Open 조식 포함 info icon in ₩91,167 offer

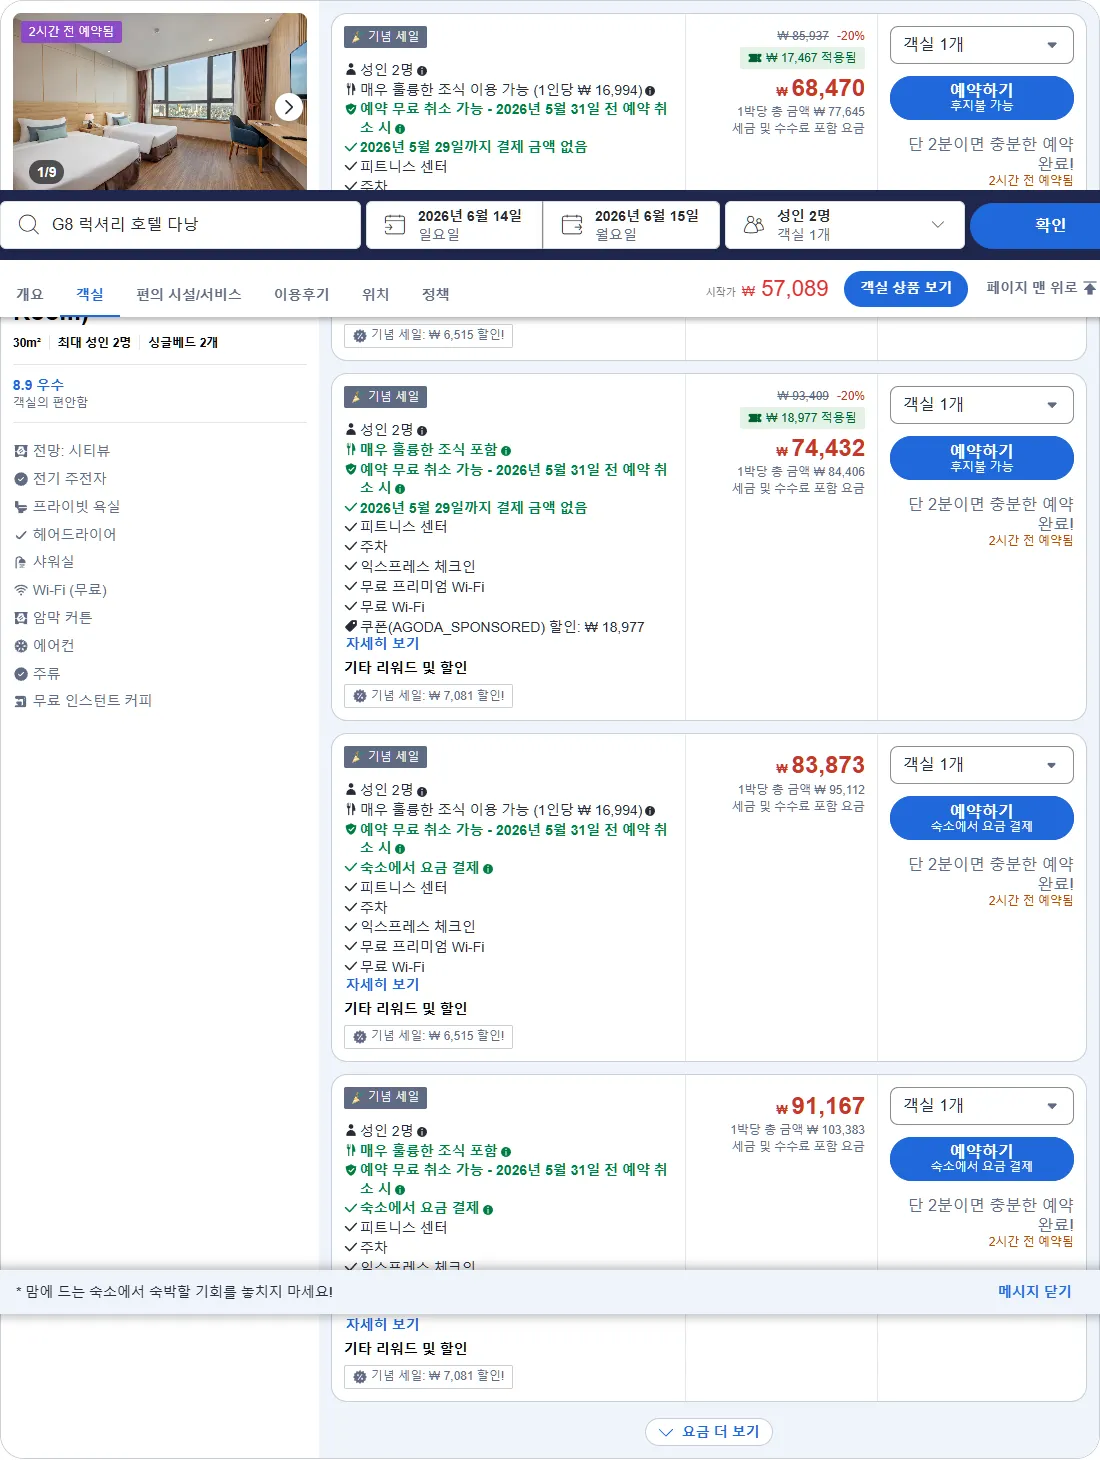coord(506,1151)
